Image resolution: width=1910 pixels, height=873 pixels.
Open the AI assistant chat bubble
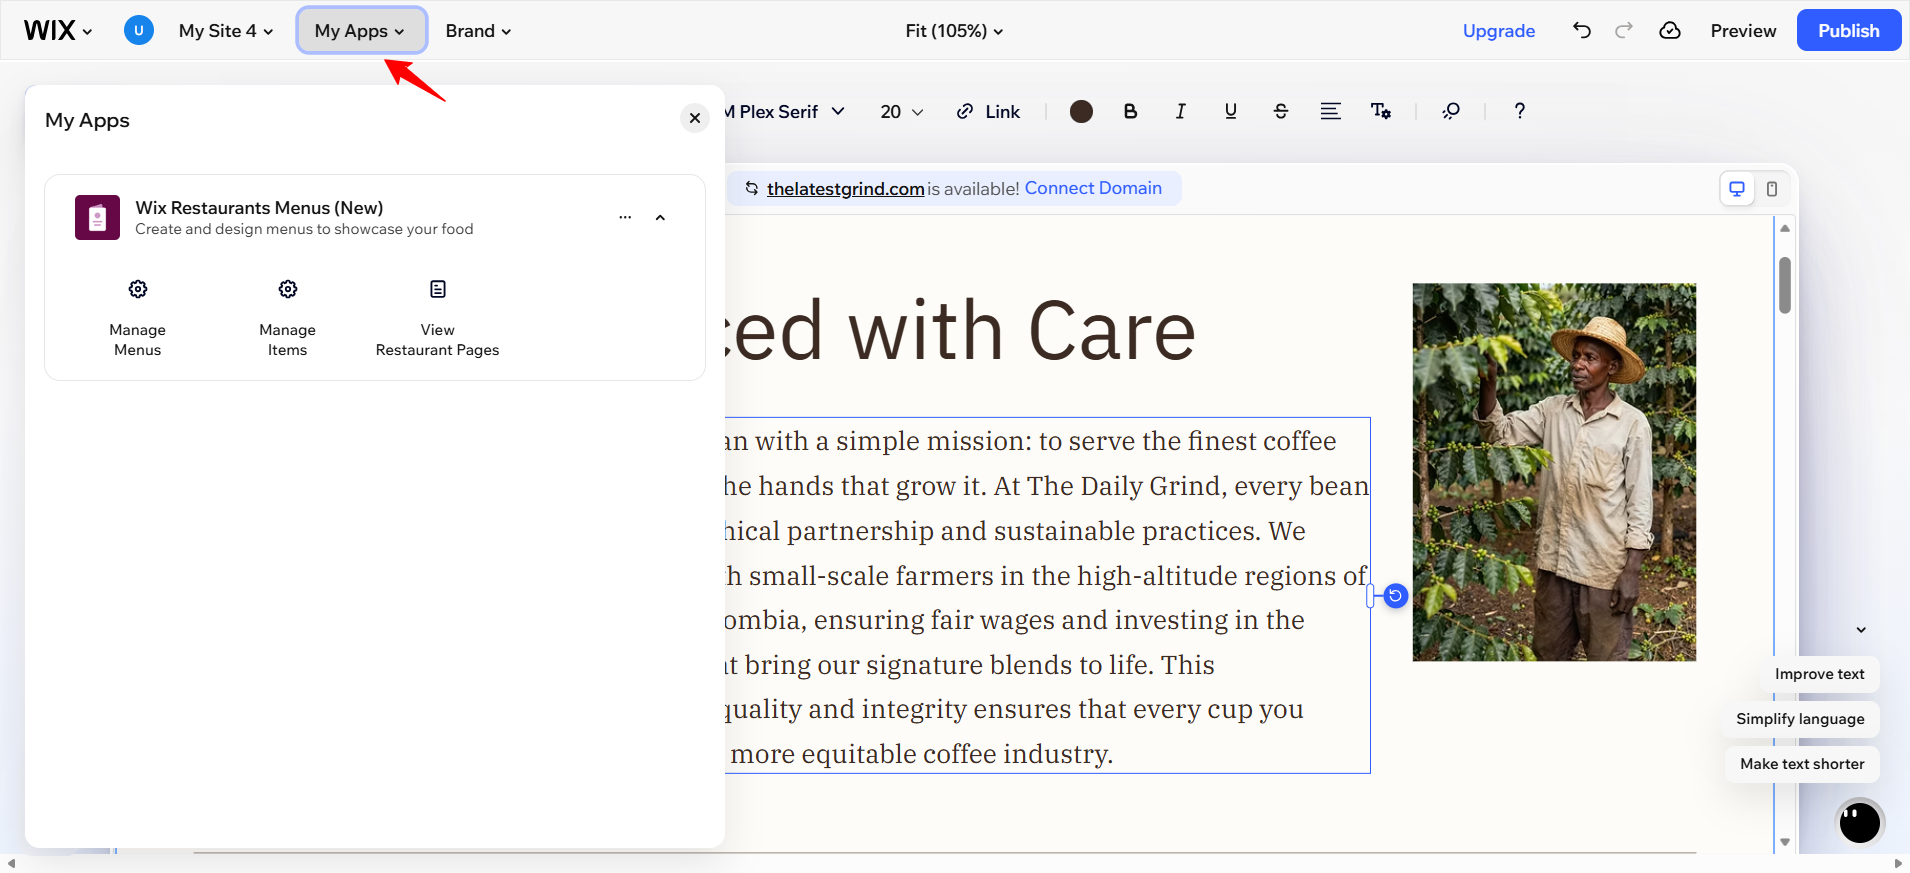(1860, 822)
